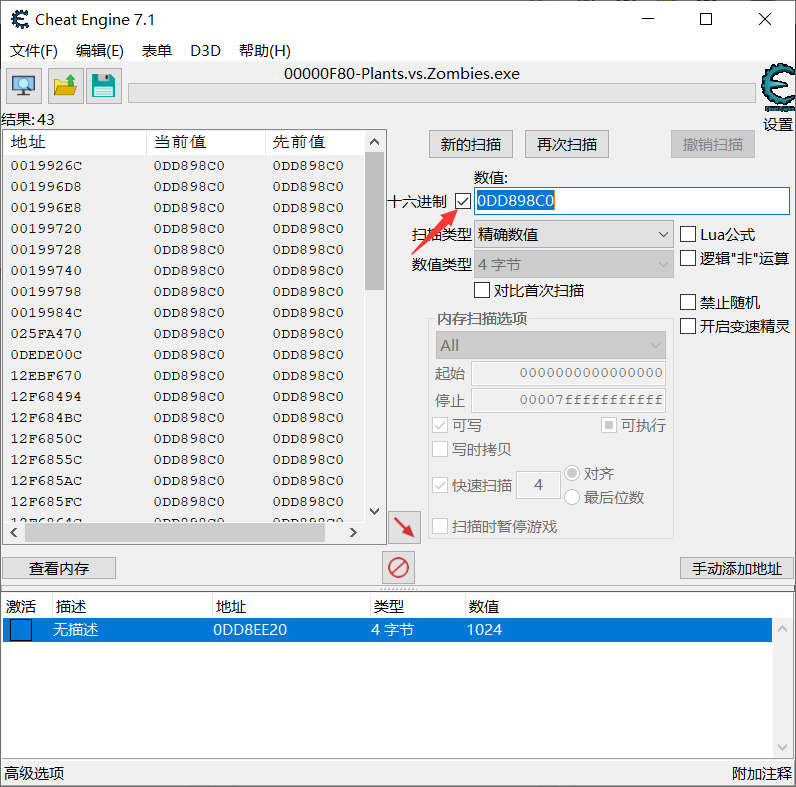The width and height of the screenshot is (796, 787).
Task: Click red arrow add-to-address-list icon
Action: coord(405,527)
